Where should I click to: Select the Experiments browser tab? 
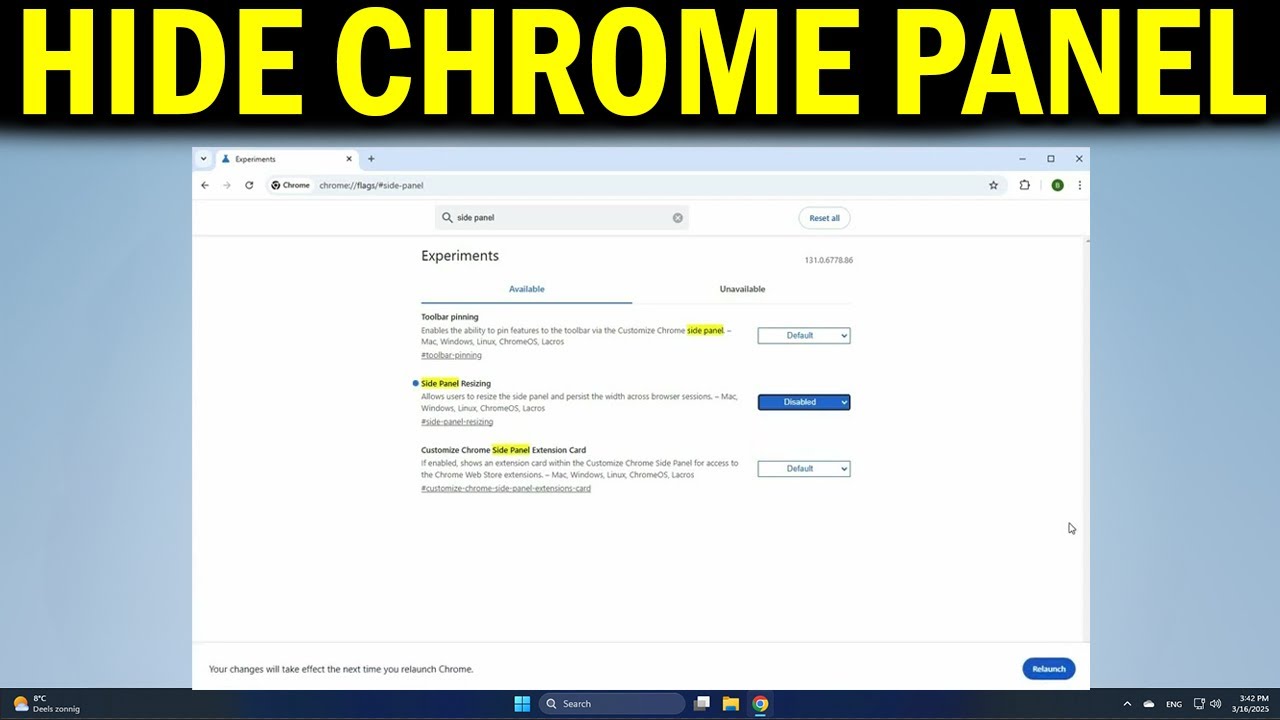[286, 158]
